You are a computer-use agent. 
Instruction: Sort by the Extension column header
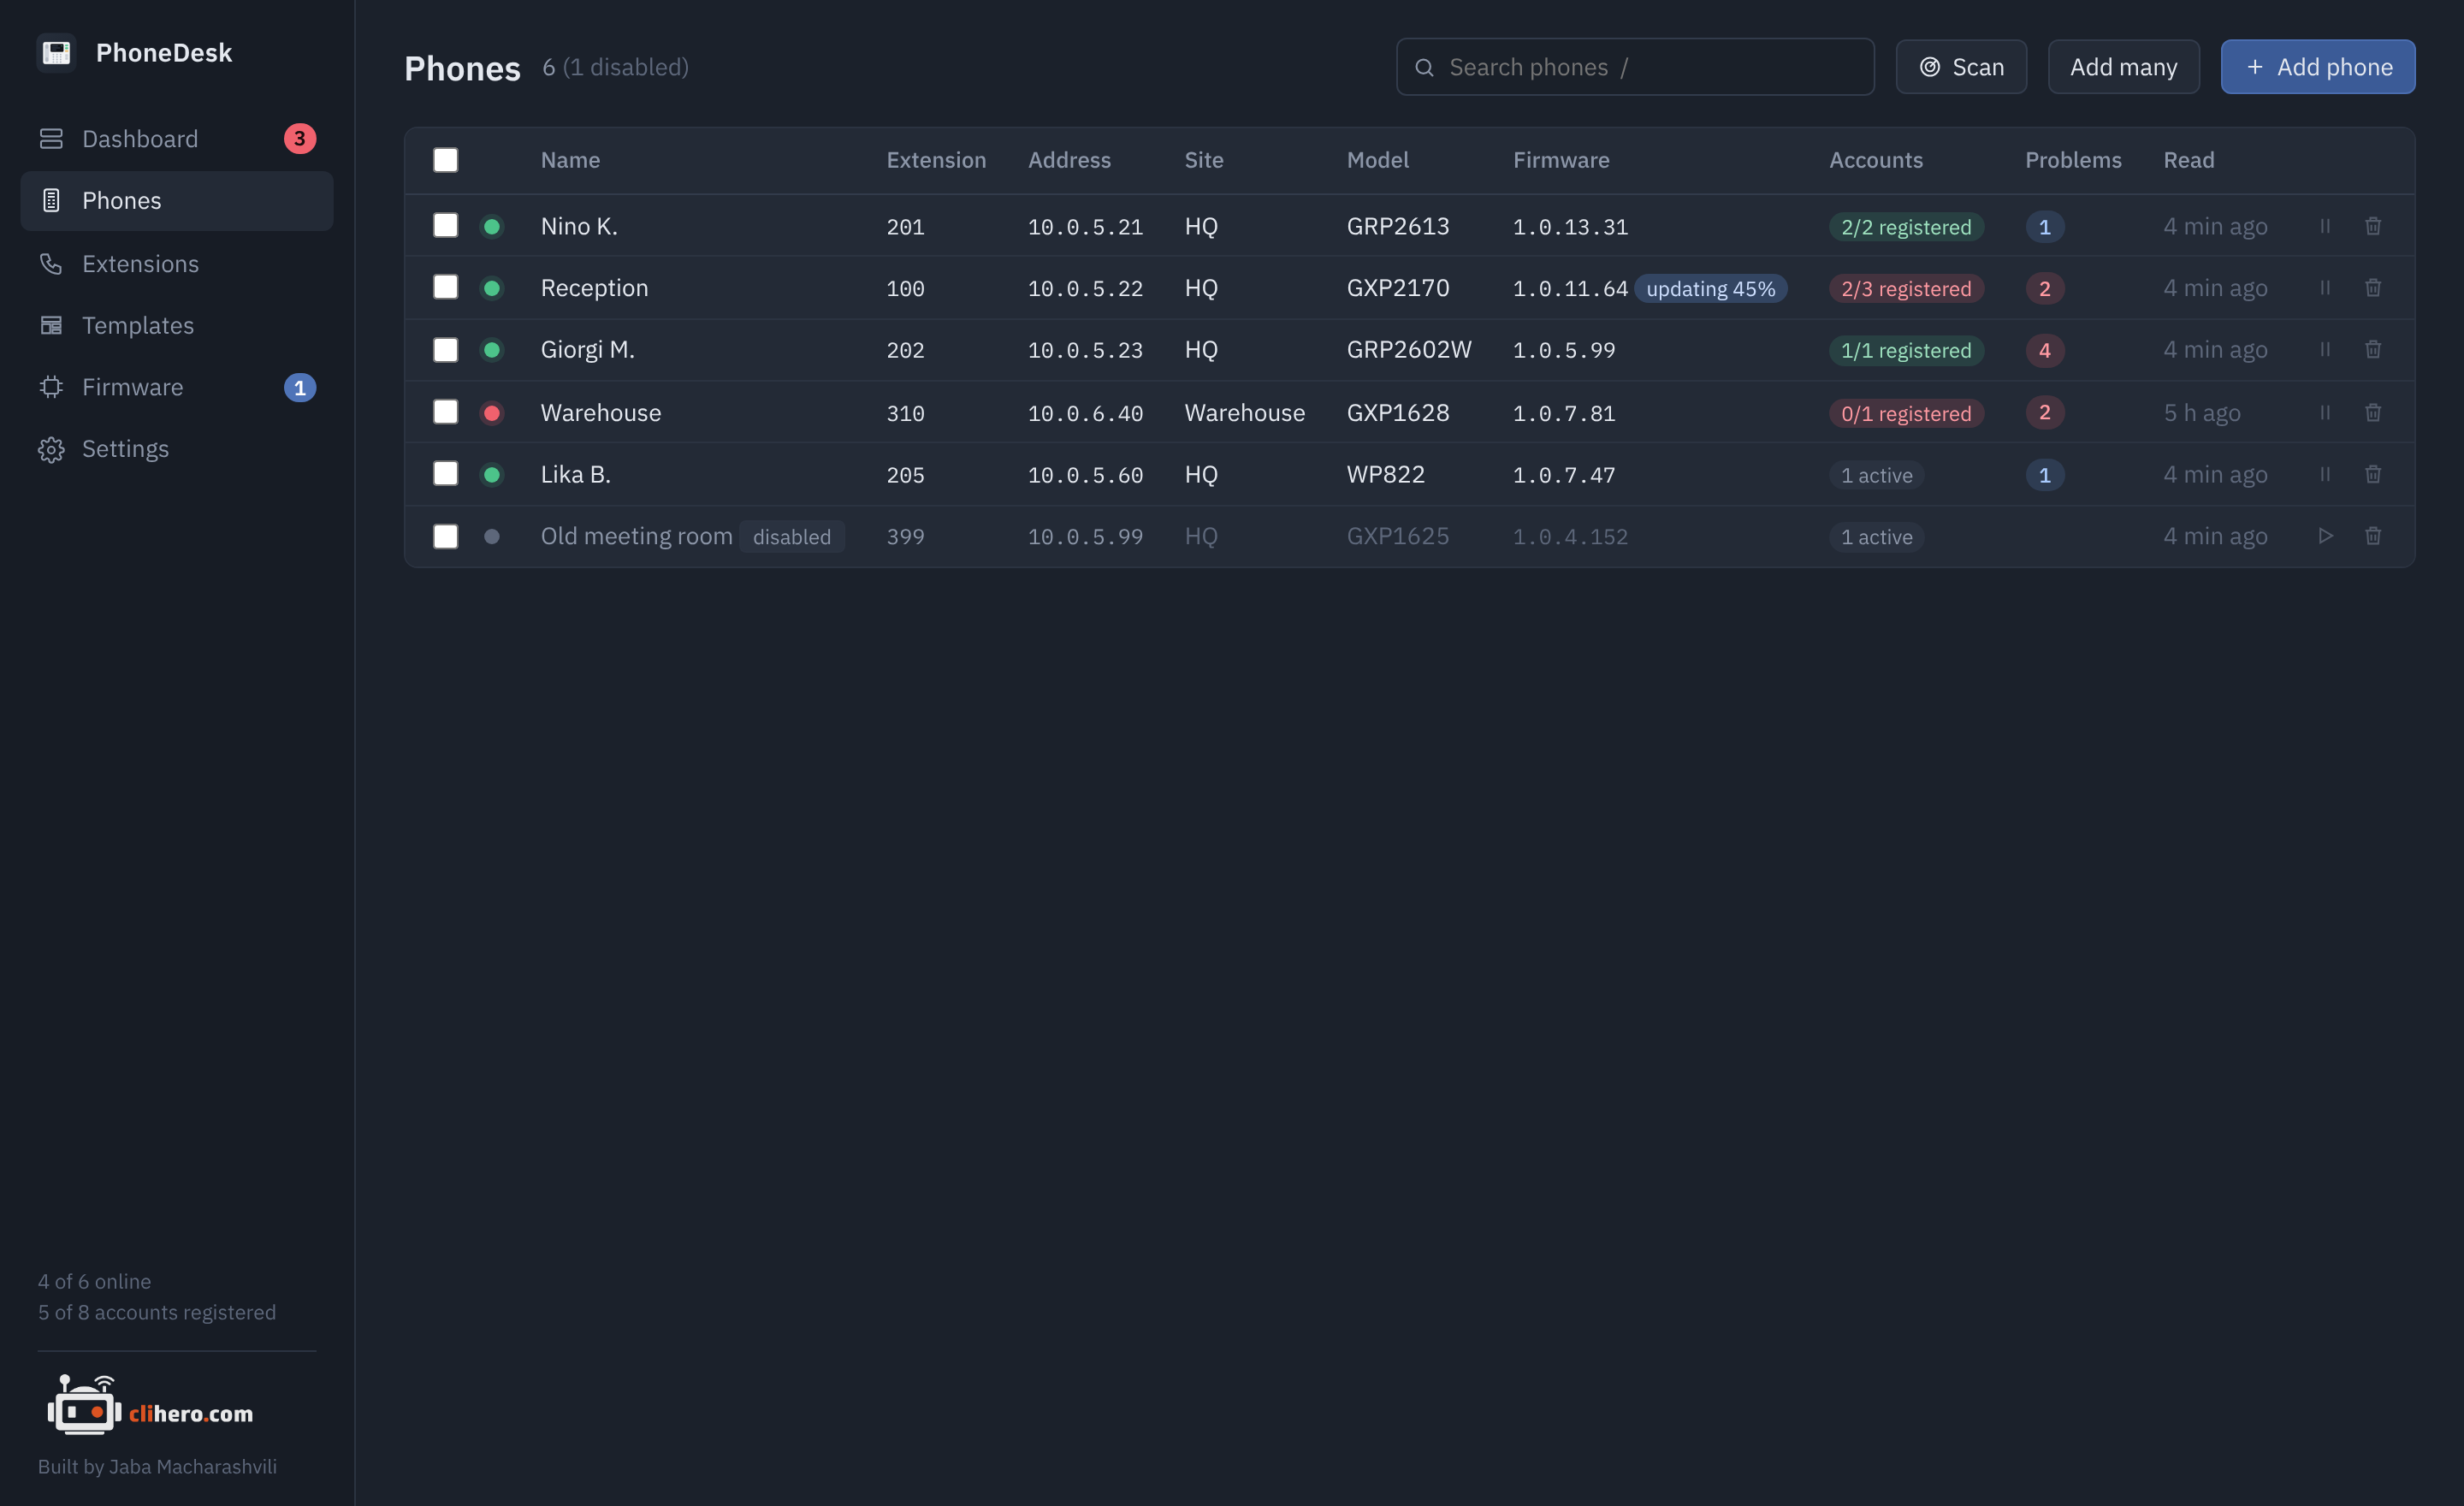click(x=936, y=160)
